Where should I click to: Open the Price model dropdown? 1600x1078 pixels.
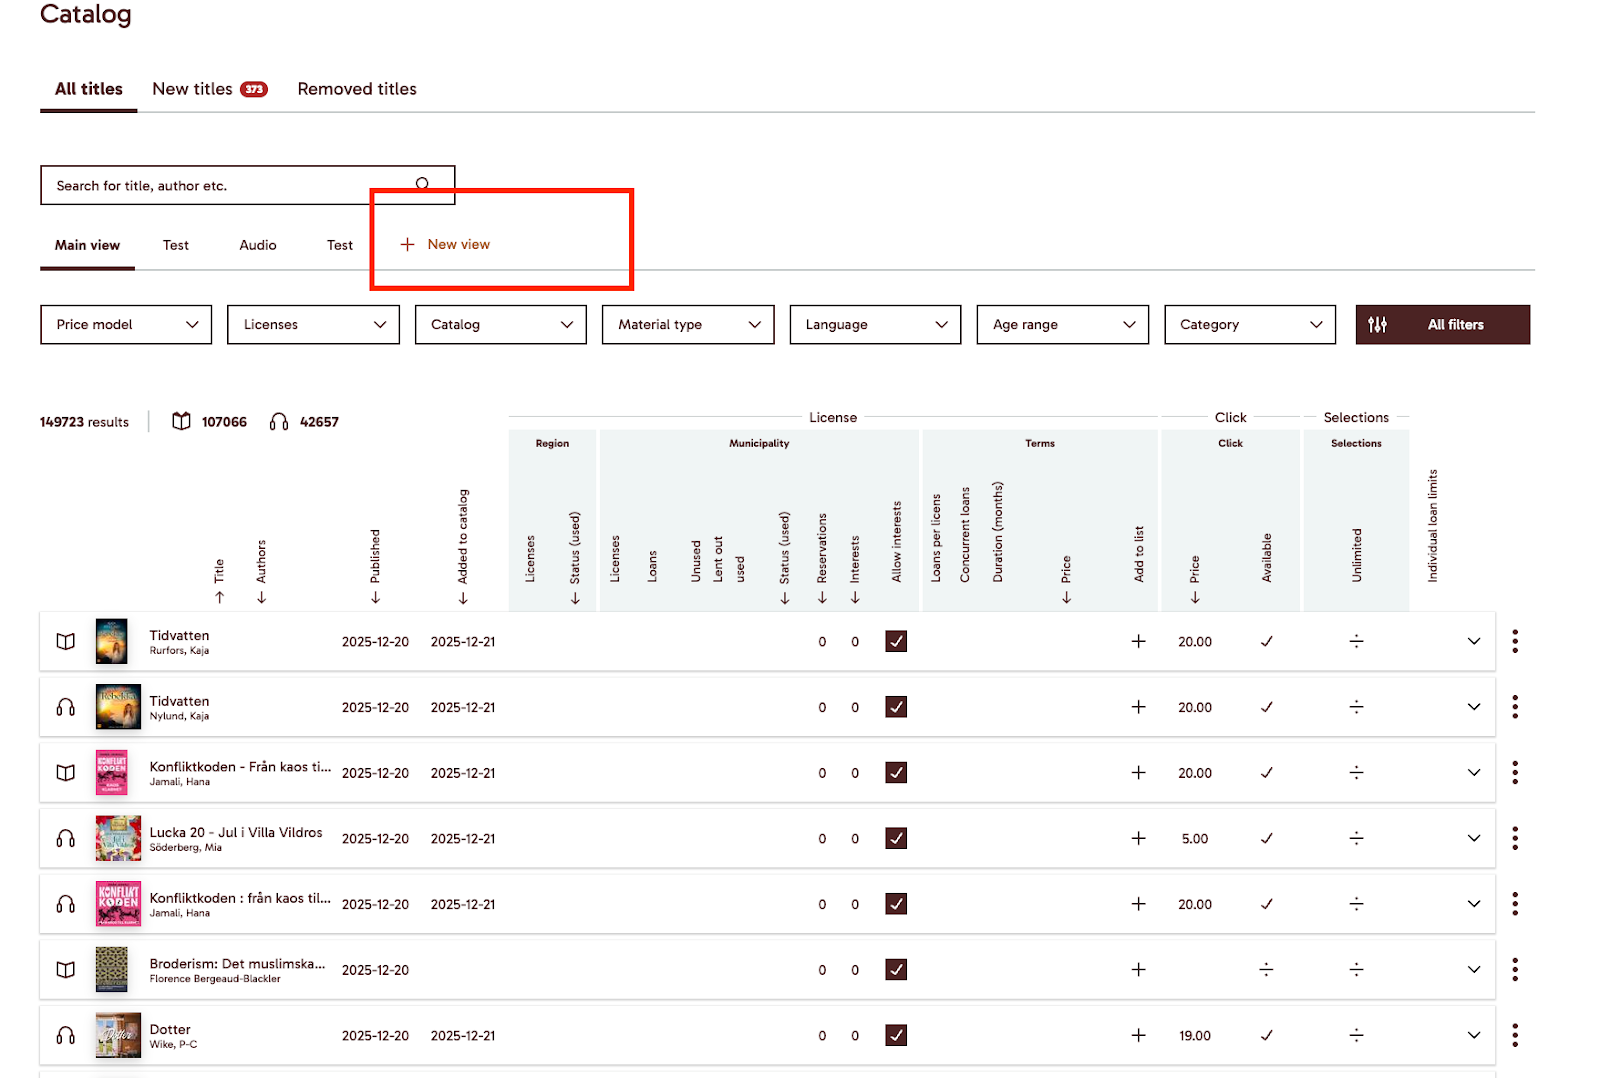point(126,325)
